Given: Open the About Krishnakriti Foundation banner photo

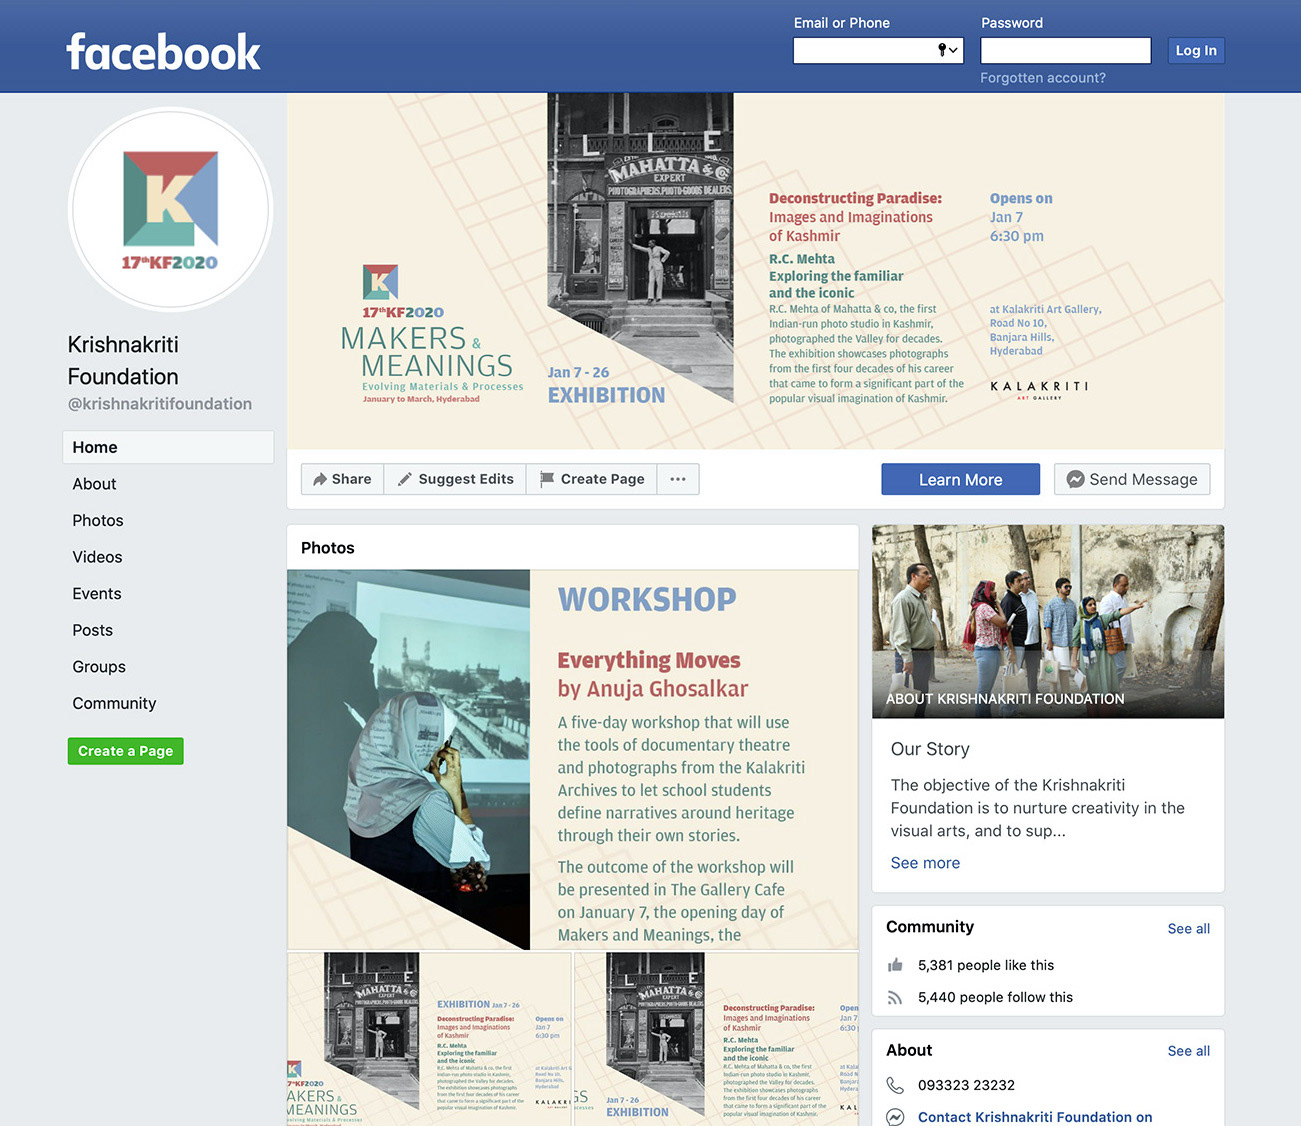Looking at the screenshot, I should (1048, 621).
